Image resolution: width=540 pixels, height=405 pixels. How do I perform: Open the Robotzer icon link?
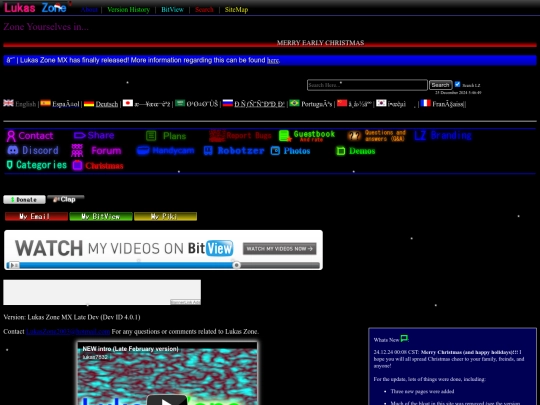click(x=234, y=150)
